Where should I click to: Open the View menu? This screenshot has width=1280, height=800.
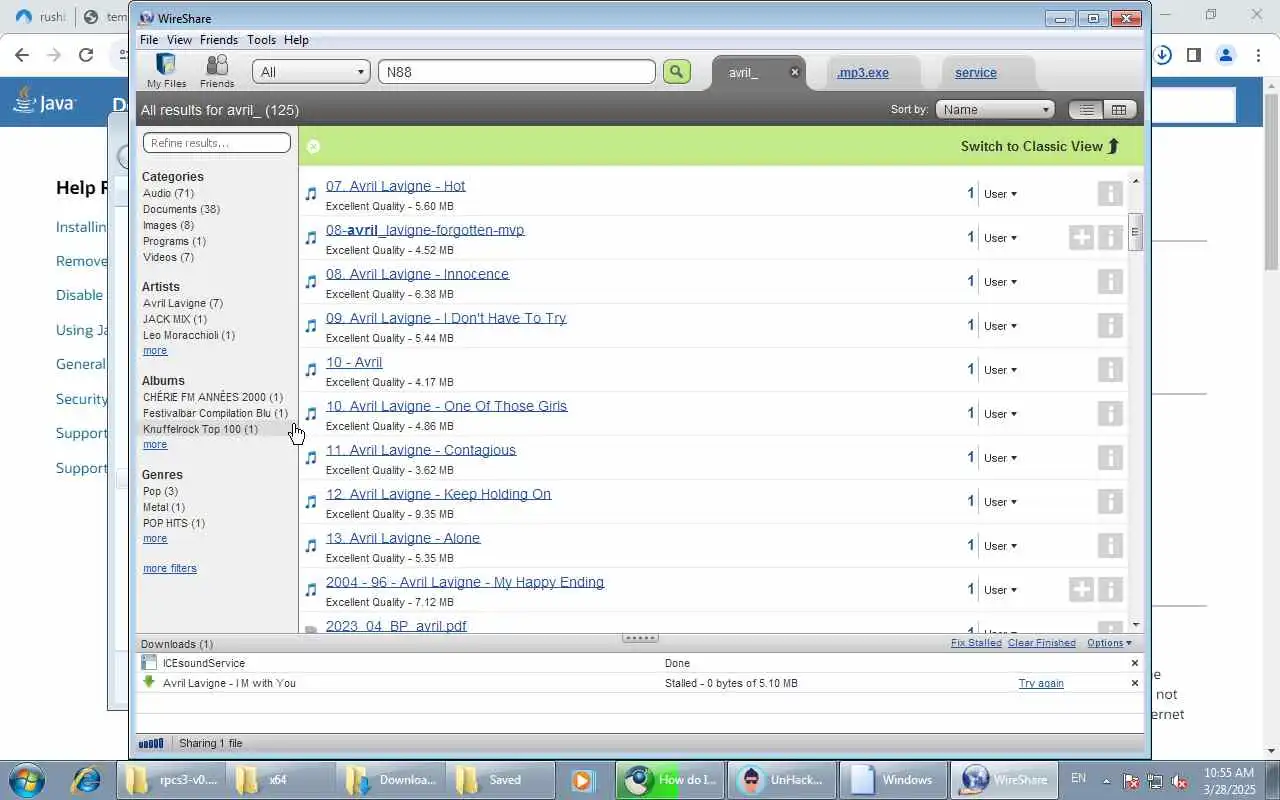(179, 40)
